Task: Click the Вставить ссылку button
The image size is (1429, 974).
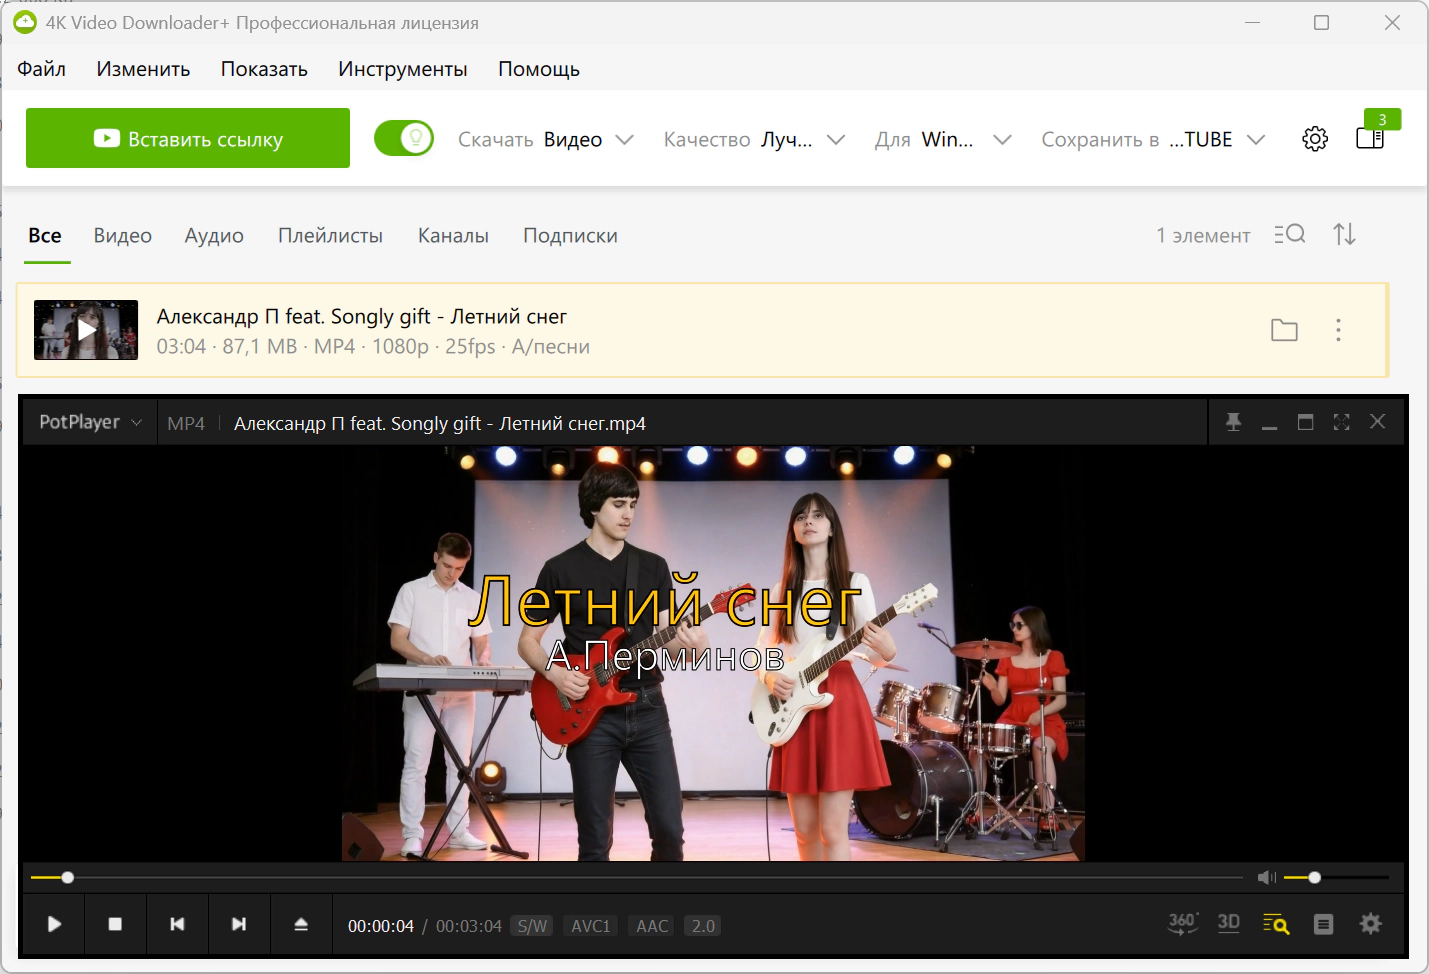Action: pyautogui.click(x=188, y=138)
